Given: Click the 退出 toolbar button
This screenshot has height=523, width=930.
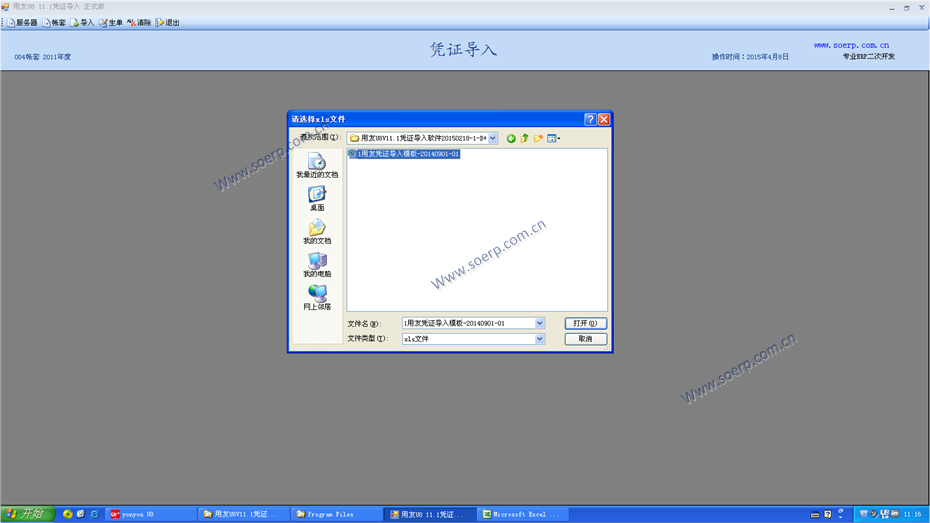Looking at the screenshot, I should [168, 23].
